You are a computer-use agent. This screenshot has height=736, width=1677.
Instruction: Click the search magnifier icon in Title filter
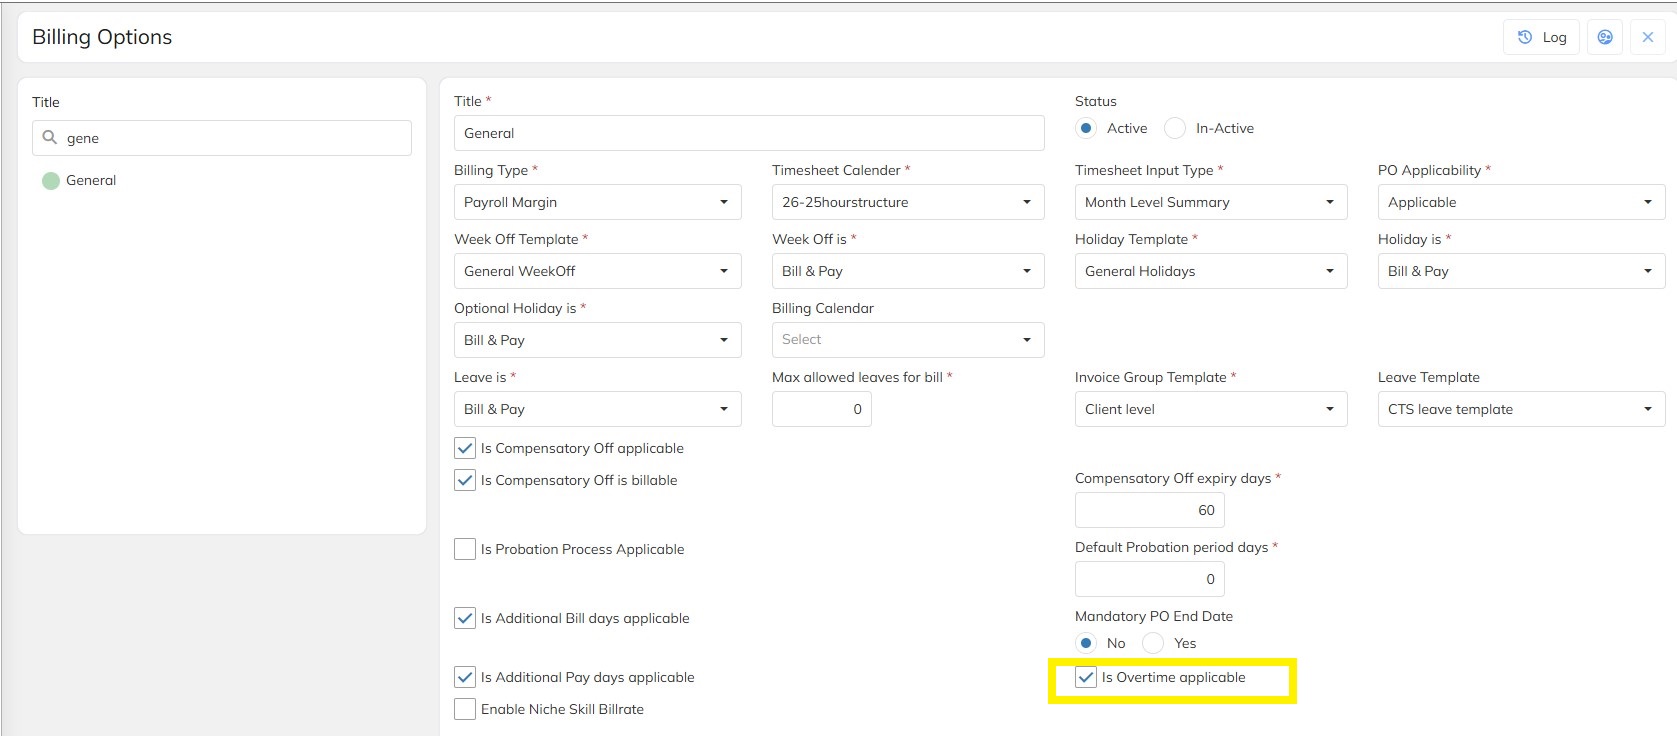[50, 138]
